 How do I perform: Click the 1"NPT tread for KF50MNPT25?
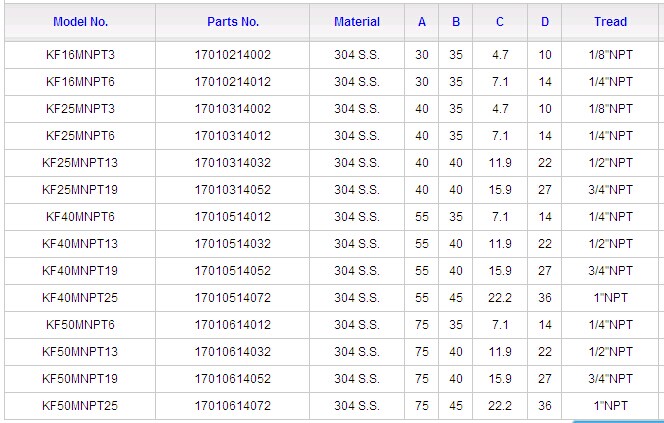pyautogui.click(x=610, y=406)
